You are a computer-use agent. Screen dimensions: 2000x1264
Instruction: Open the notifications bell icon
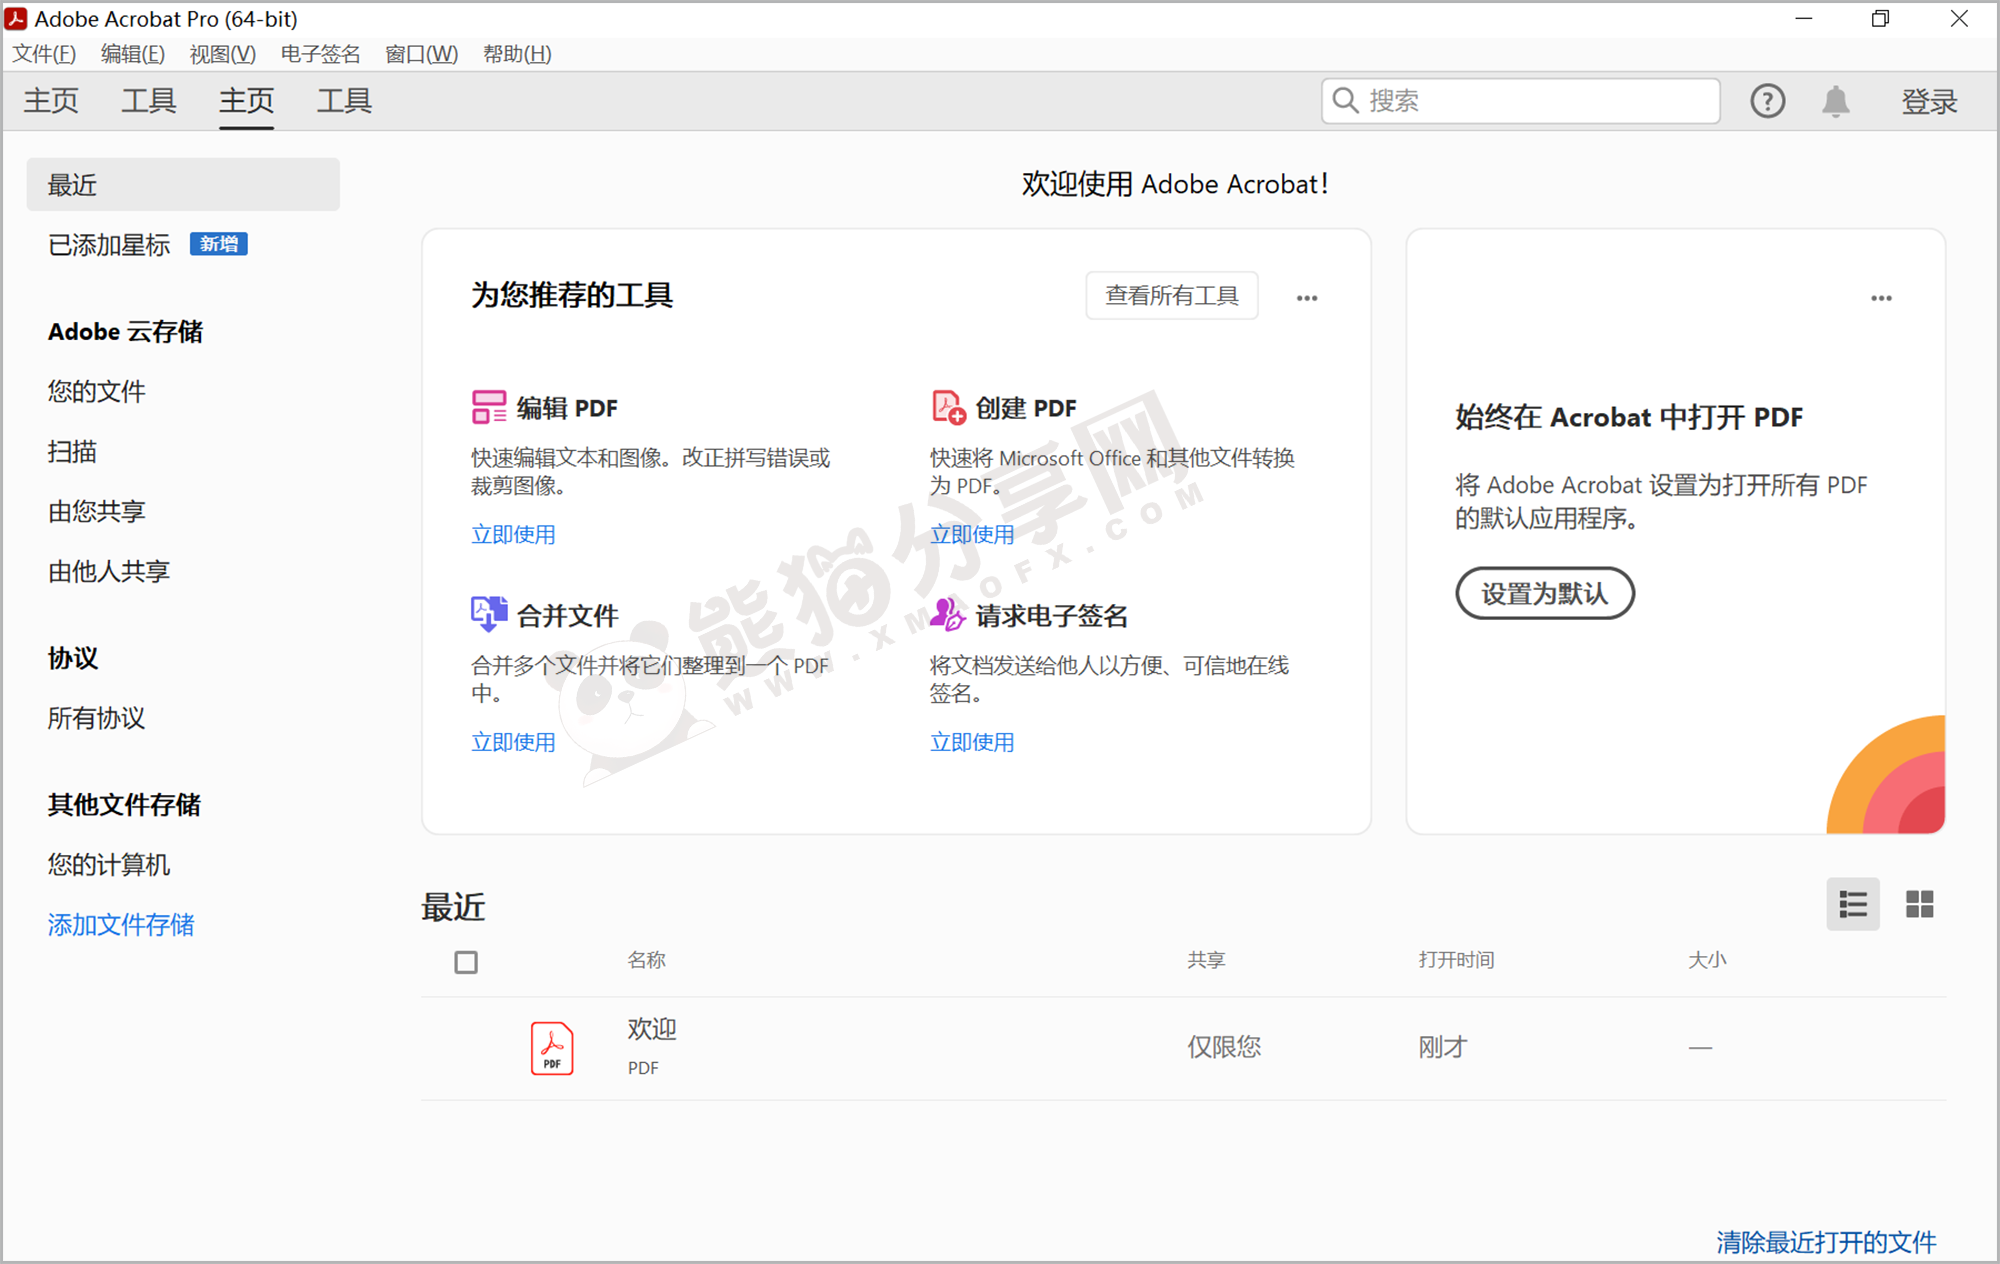tap(1836, 100)
